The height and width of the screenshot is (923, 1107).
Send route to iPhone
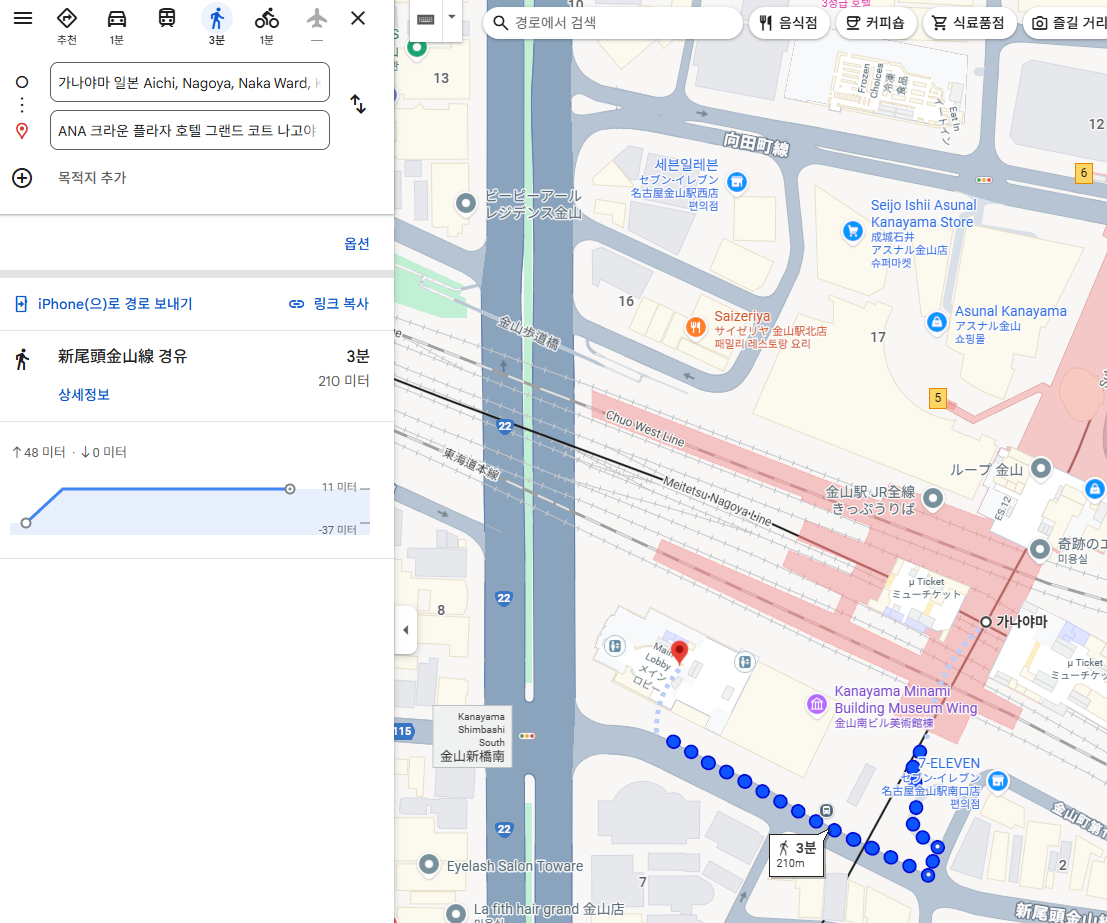pyautogui.click(x=104, y=304)
